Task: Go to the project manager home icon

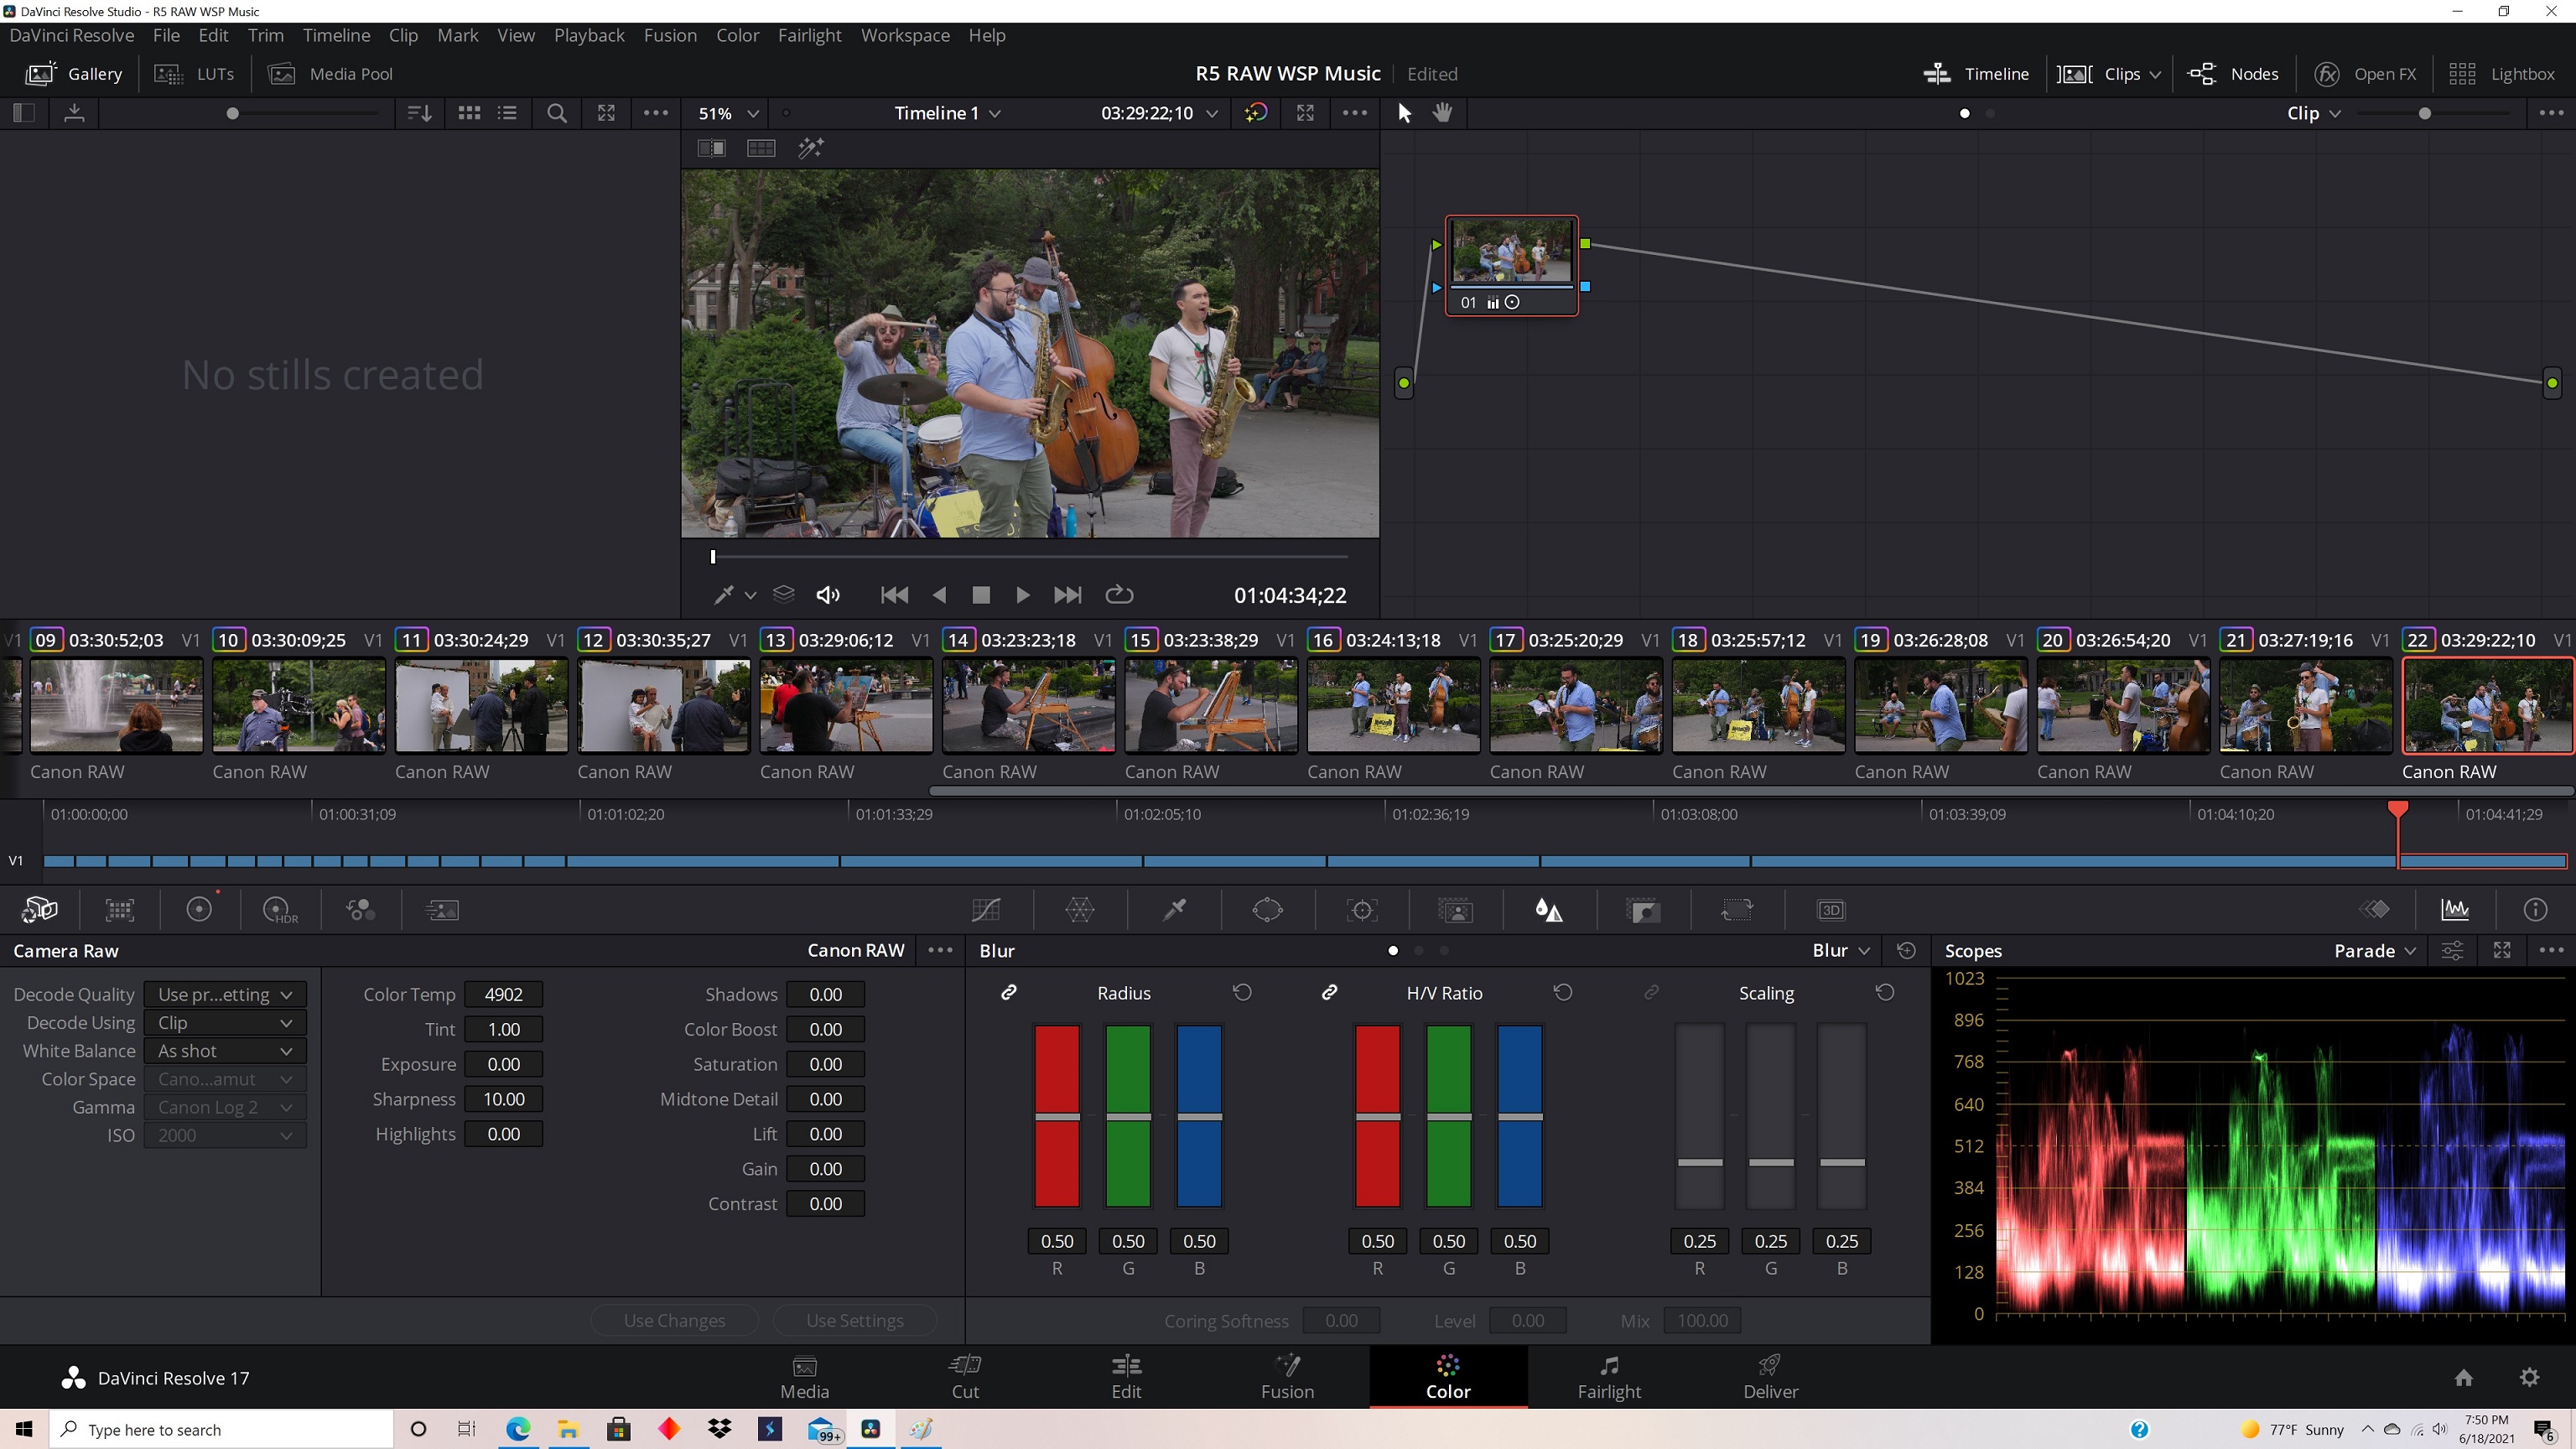Action: (2464, 1377)
